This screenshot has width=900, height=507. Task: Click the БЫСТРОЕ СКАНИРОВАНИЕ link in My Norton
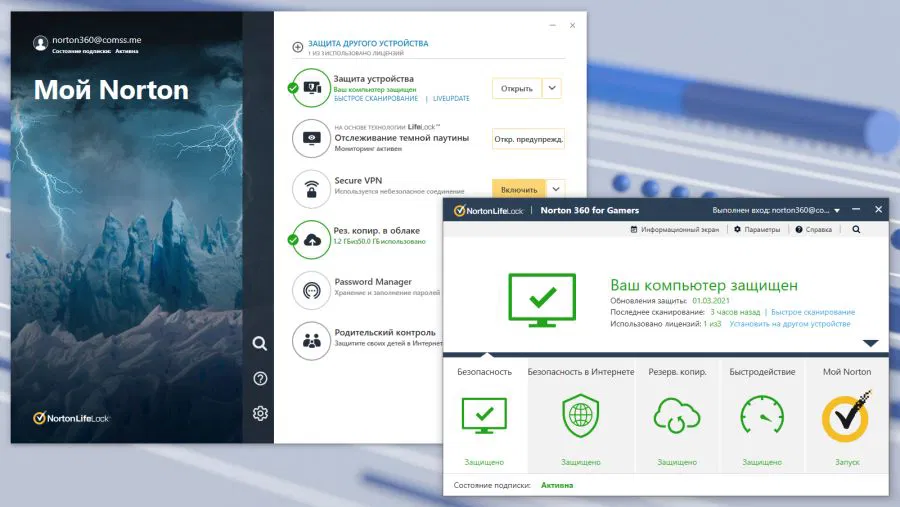[x=376, y=99]
